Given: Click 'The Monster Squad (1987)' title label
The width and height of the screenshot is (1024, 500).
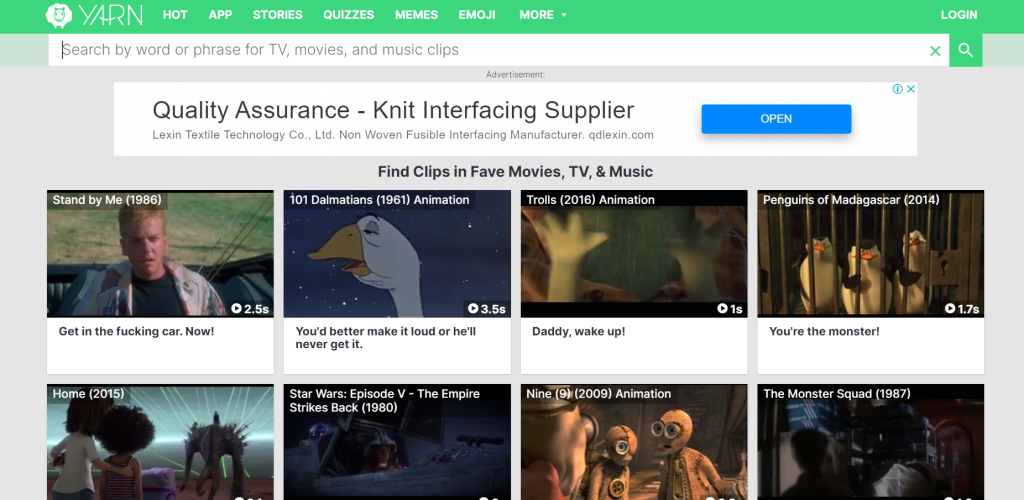Looking at the screenshot, I should 837,394.
